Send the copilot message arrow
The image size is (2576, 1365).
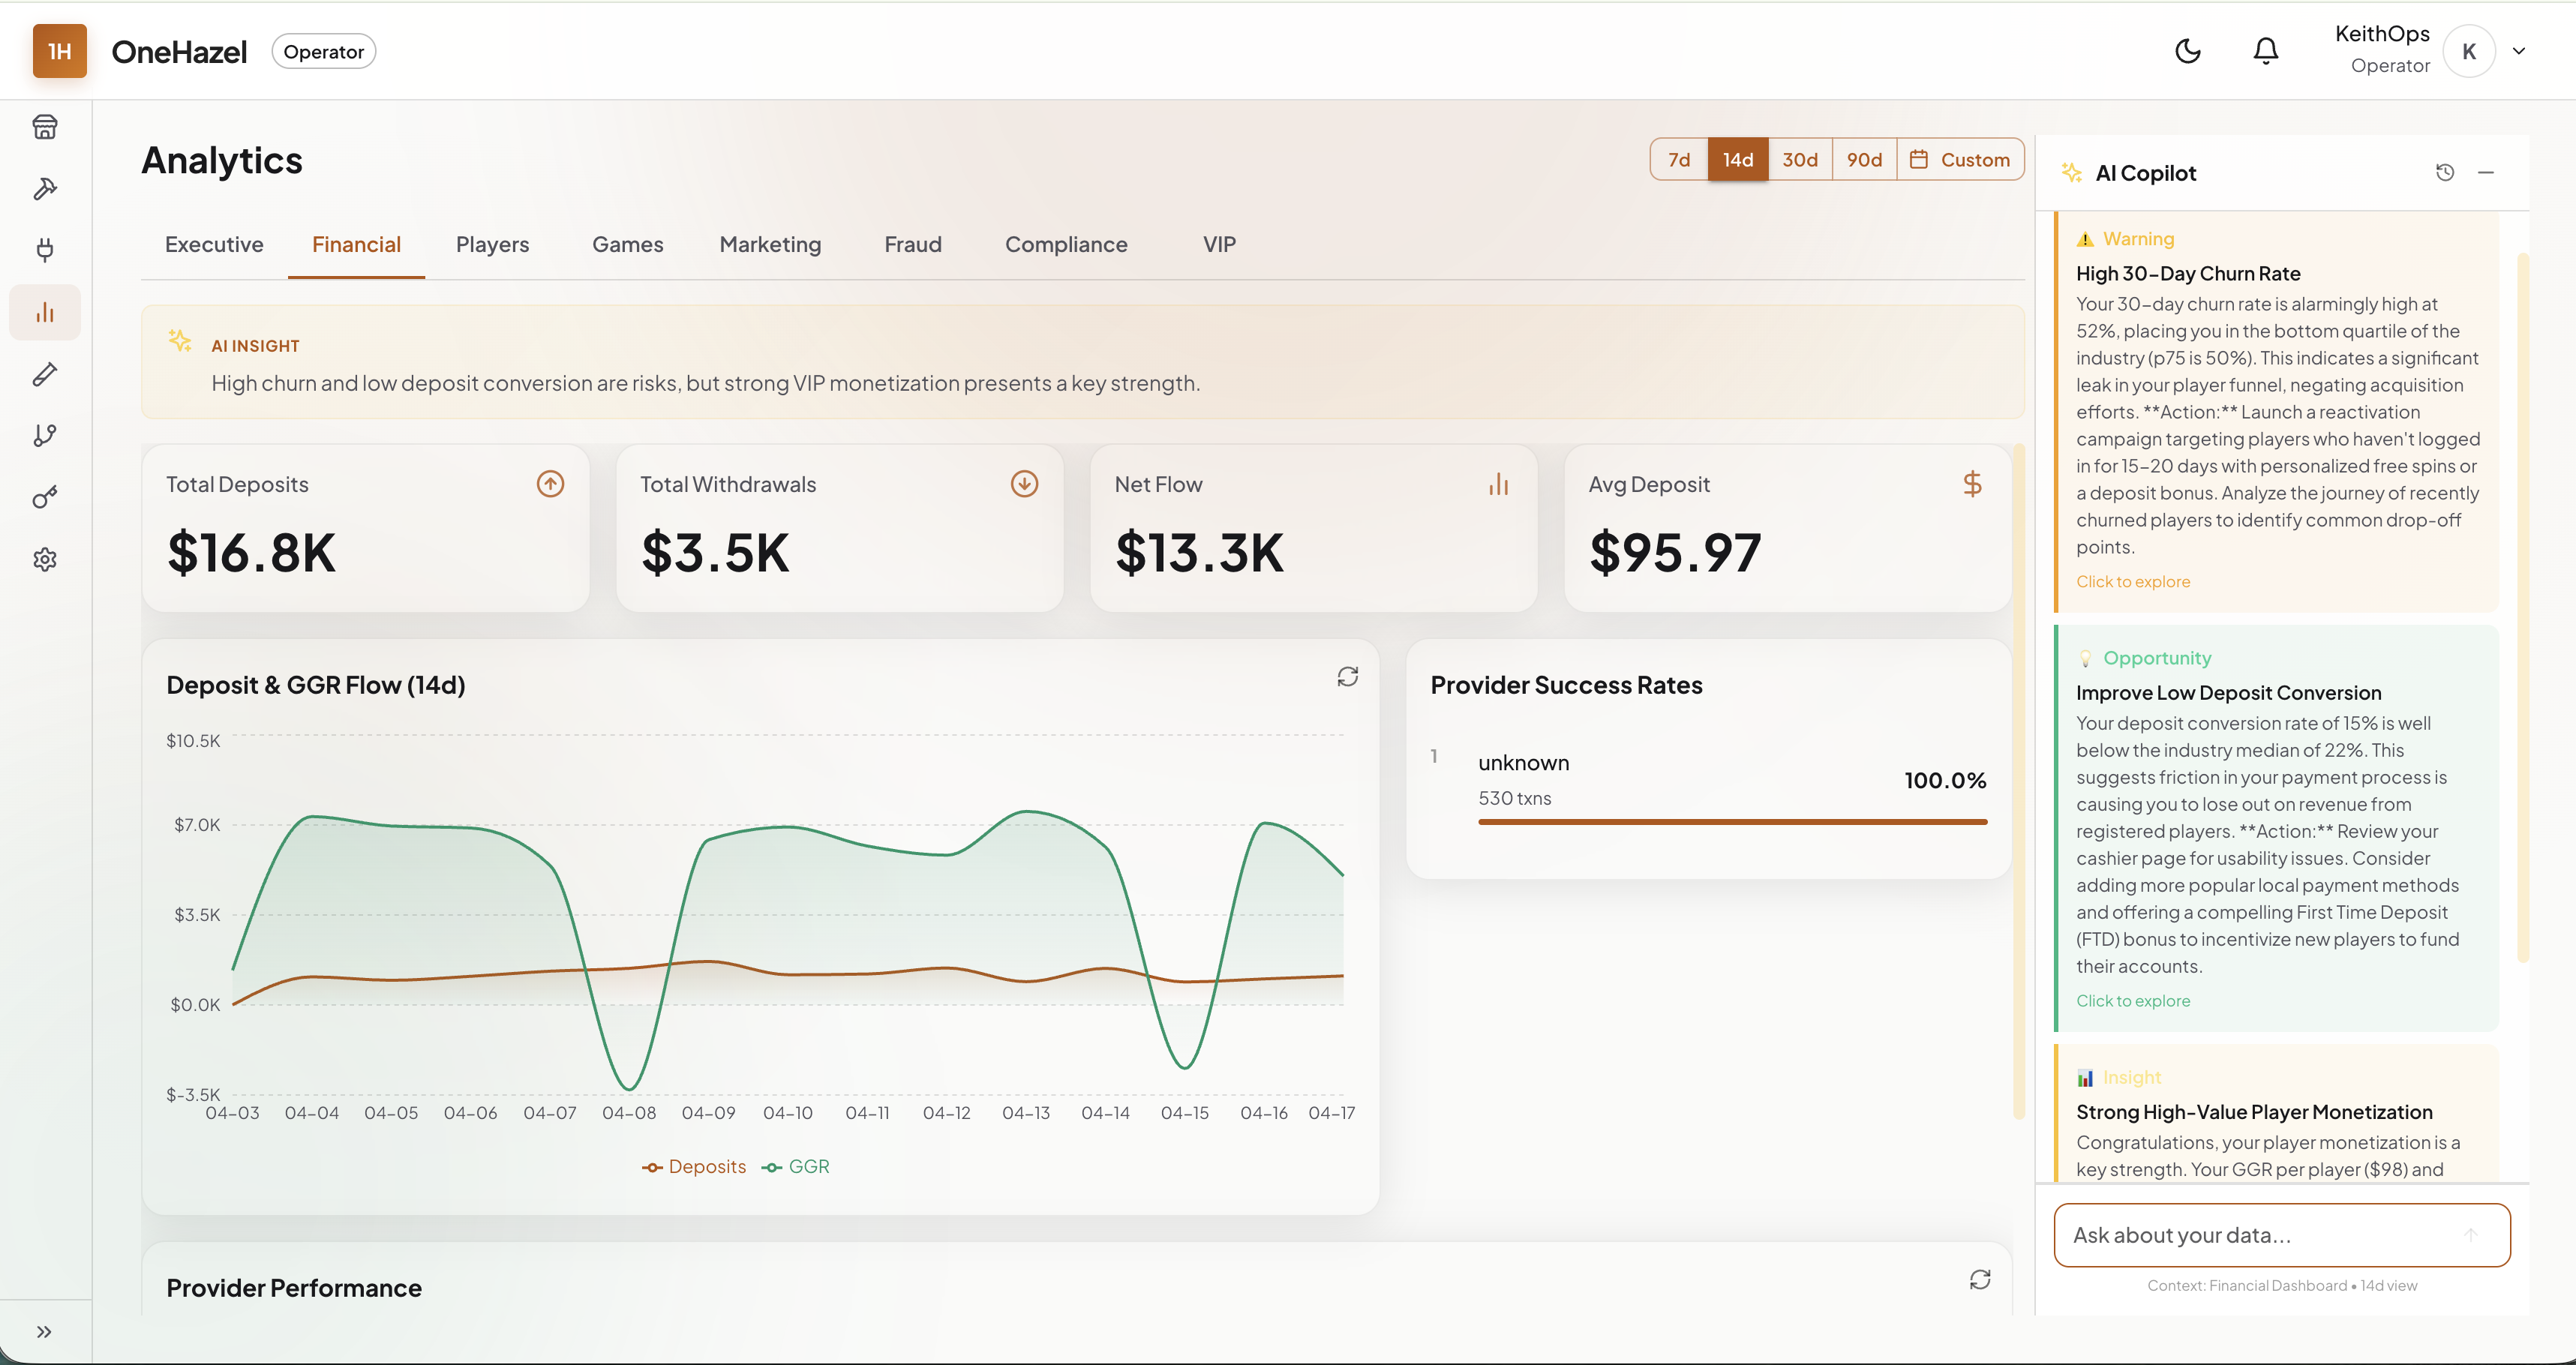pos(2471,1235)
